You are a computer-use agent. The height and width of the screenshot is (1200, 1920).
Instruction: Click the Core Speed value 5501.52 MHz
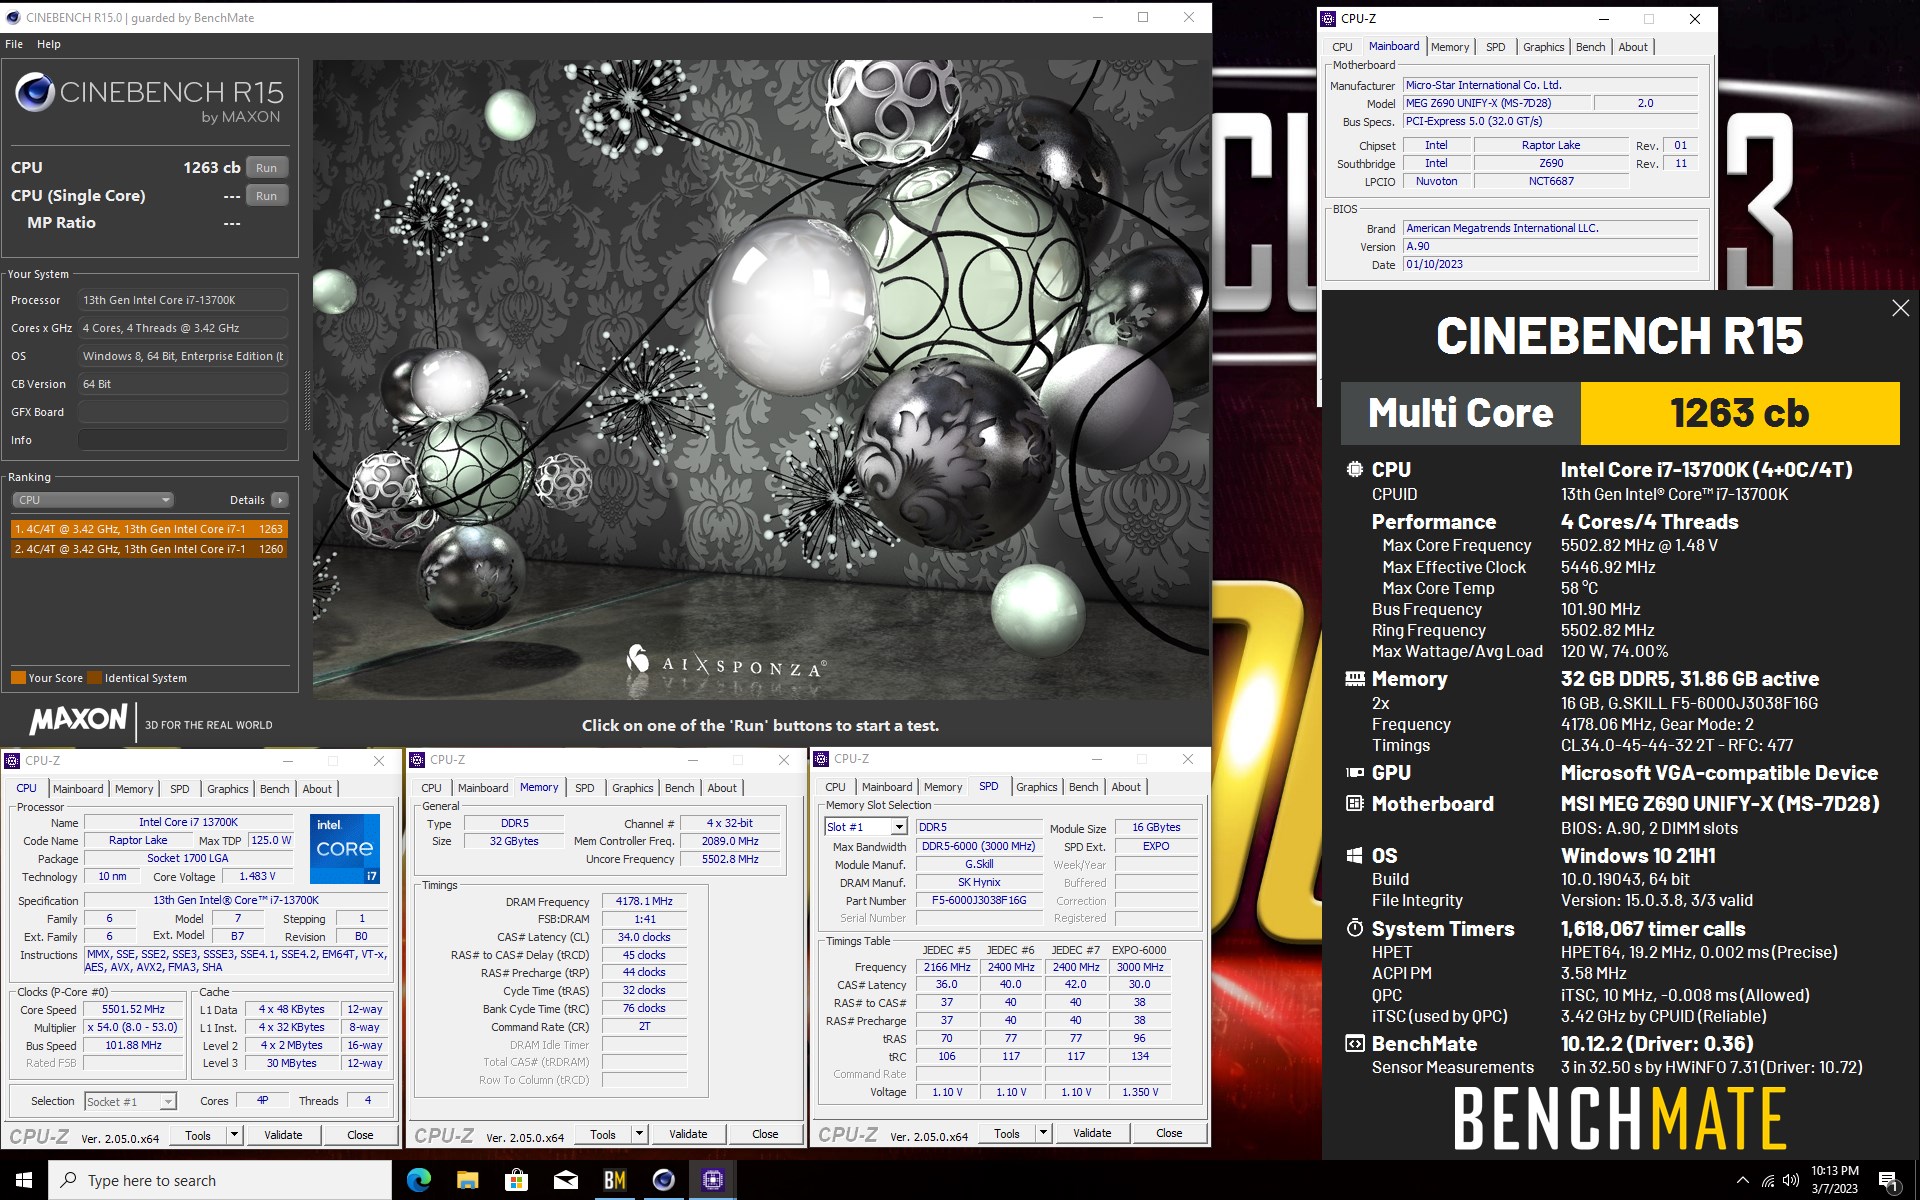pos(133,1009)
